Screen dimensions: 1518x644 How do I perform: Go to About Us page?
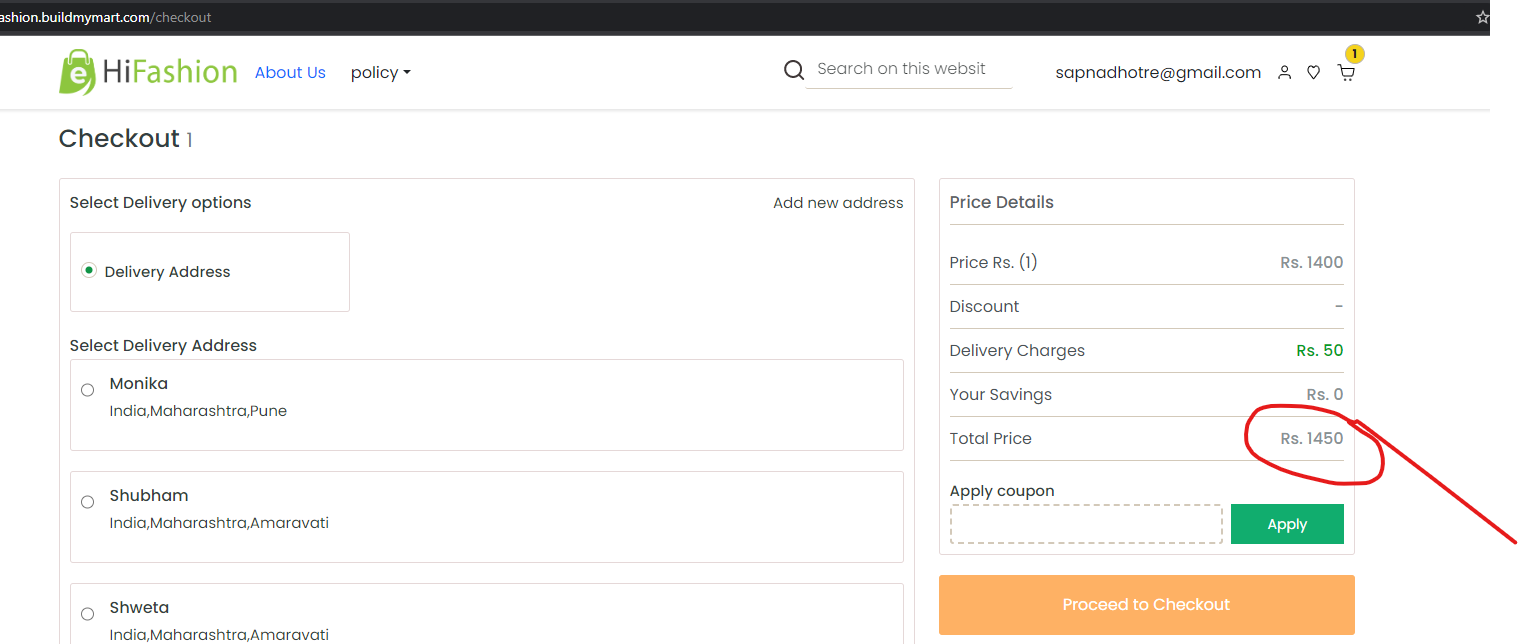pos(290,73)
